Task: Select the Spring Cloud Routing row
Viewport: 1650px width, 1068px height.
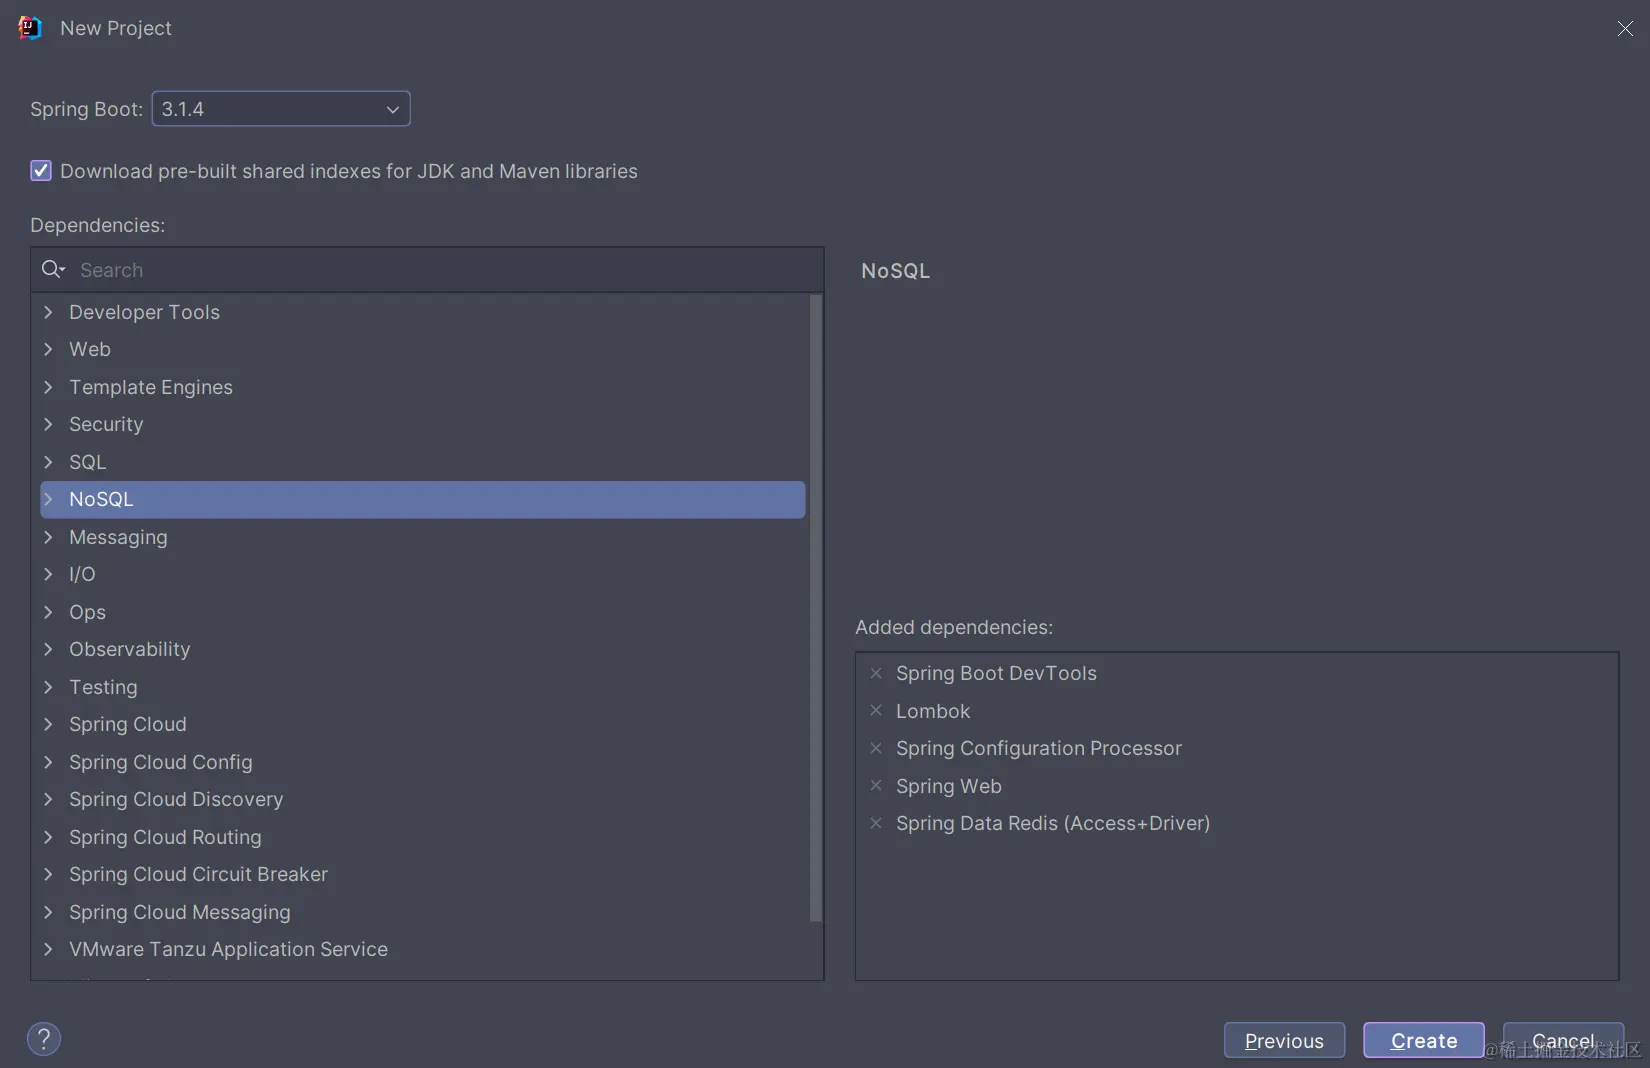Action: coord(423,837)
